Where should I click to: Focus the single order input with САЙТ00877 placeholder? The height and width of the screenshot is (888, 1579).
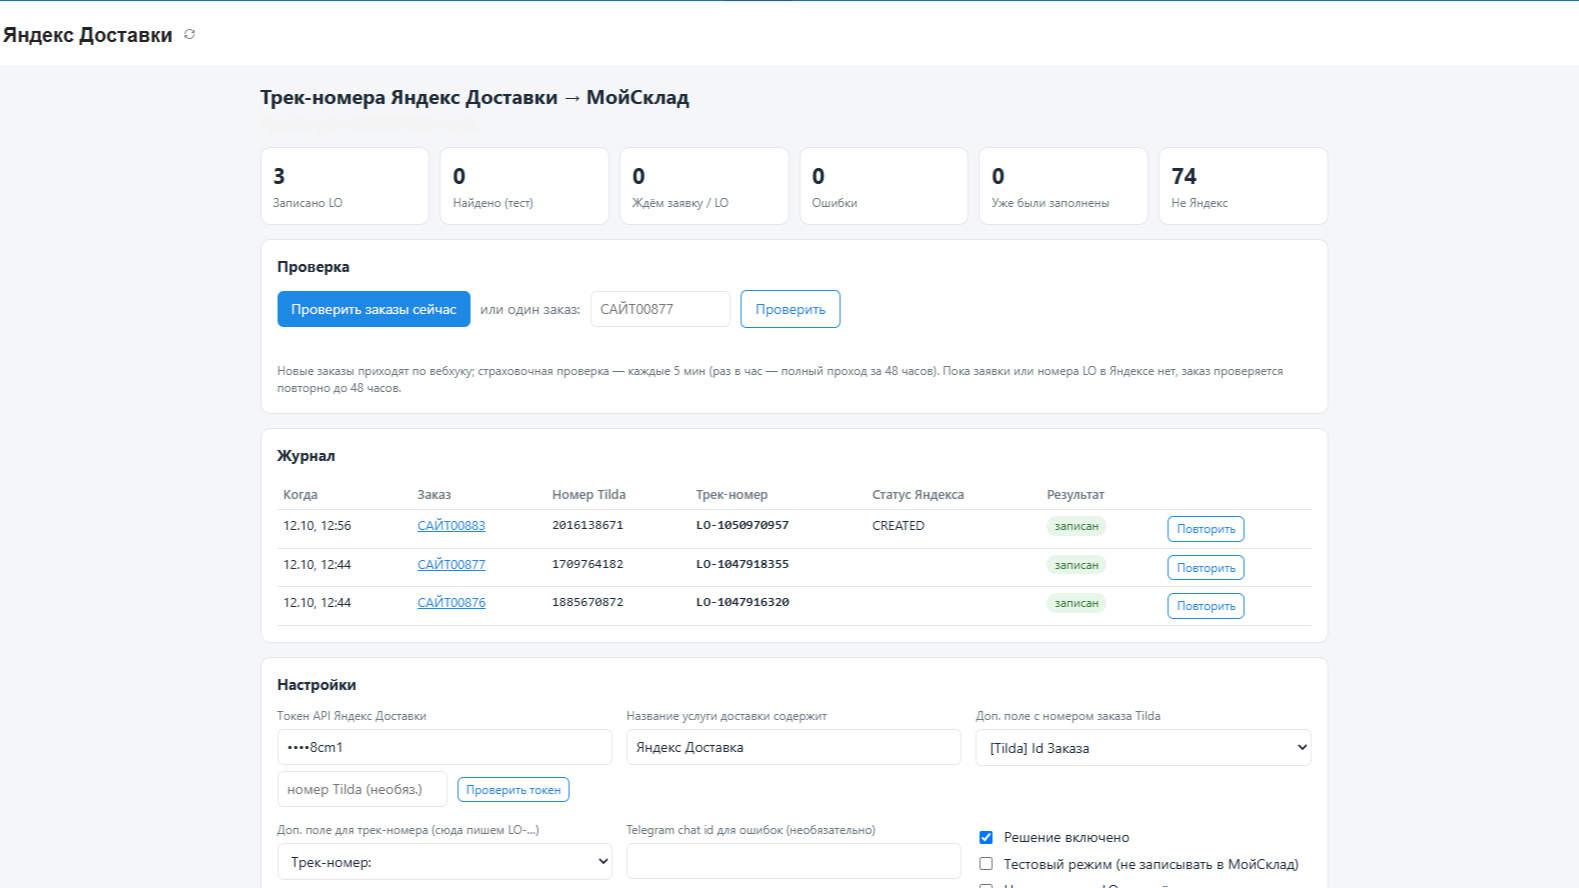click(660, 309)
